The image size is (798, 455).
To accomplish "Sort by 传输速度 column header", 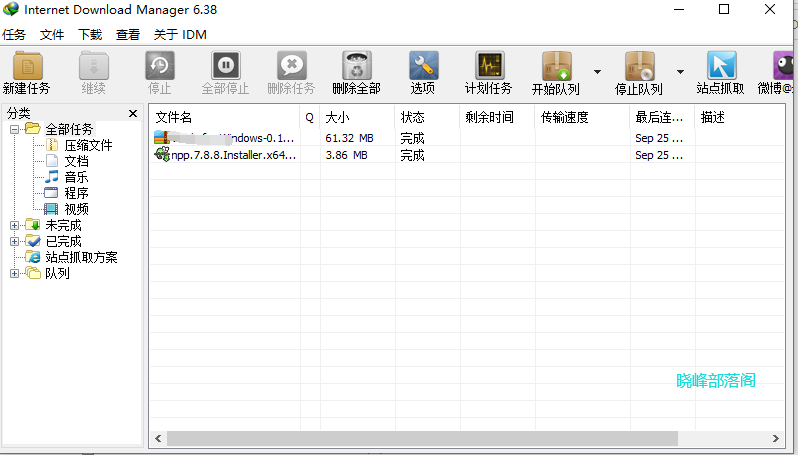I will tap(582, 118).
